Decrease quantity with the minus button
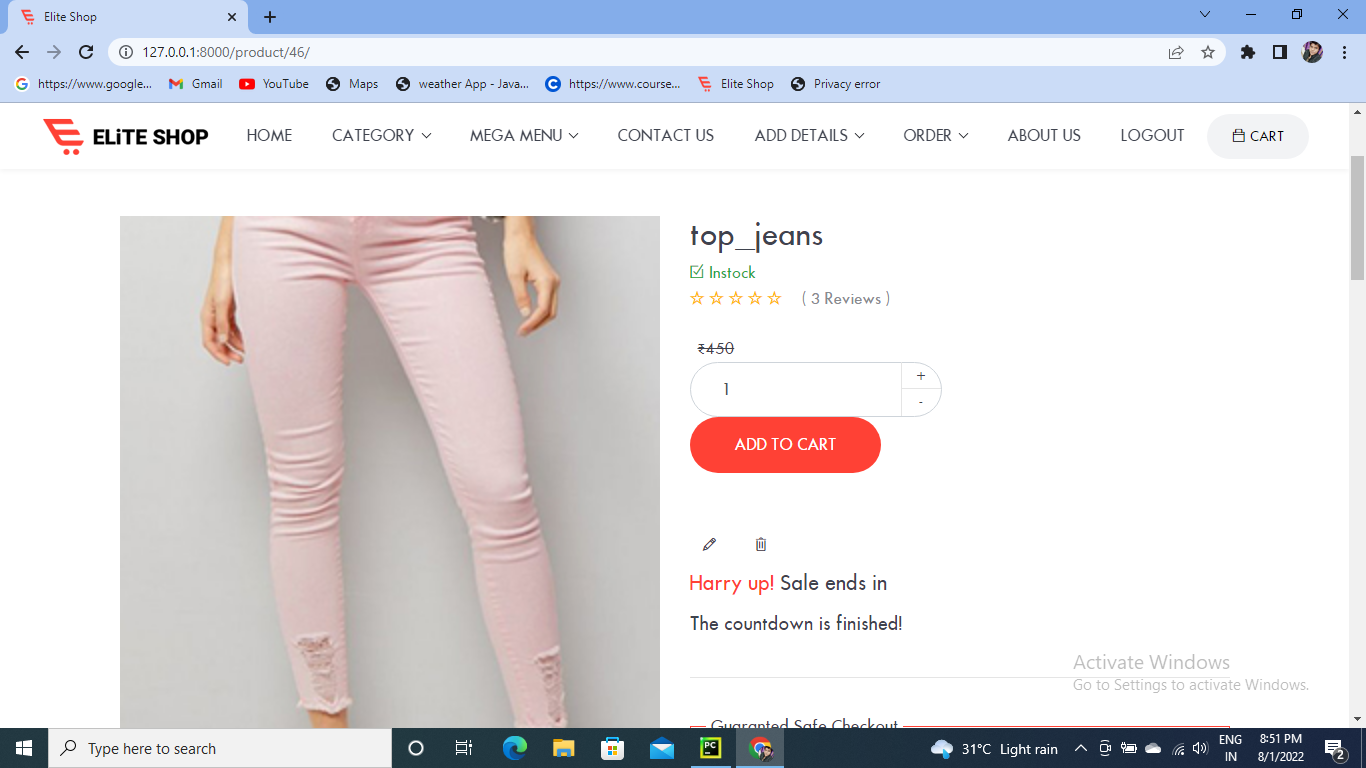This screenshot has height=768, width=1366. pyautogui.click(x=921, y=402)
